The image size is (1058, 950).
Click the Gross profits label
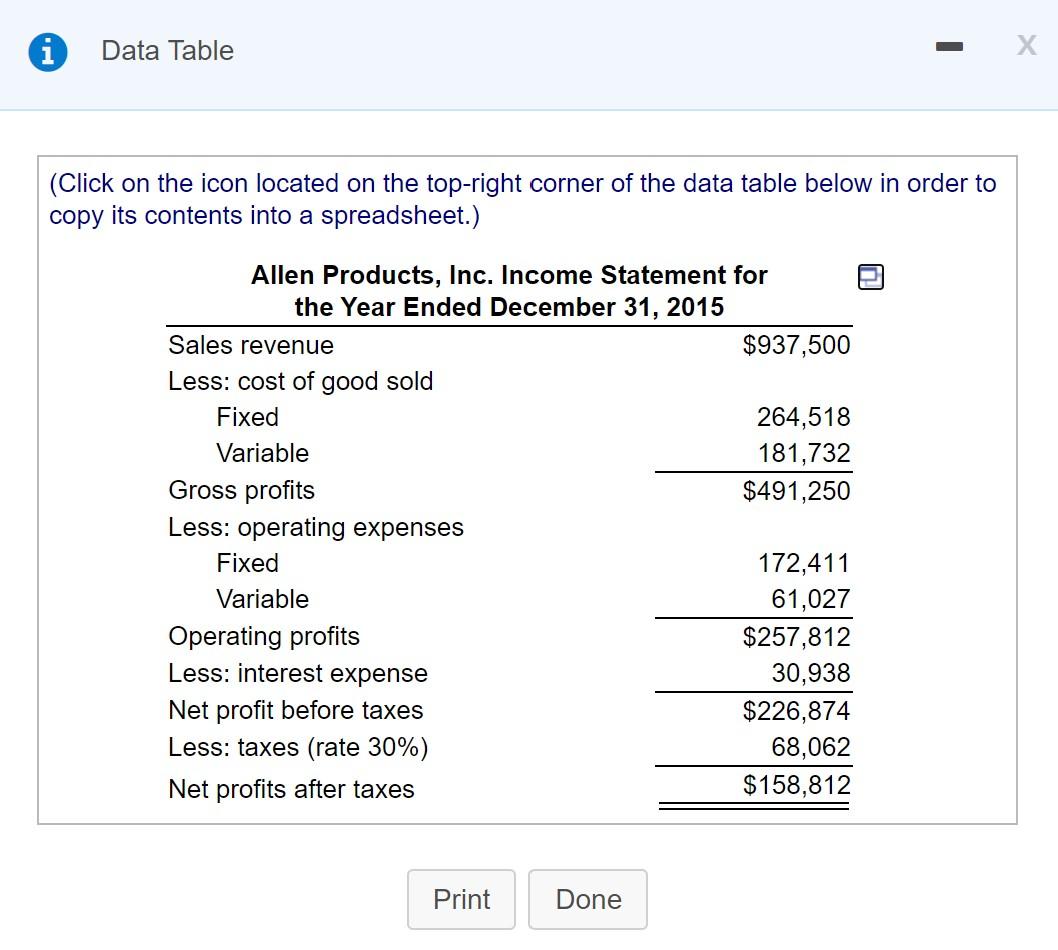tap(242, 491)
